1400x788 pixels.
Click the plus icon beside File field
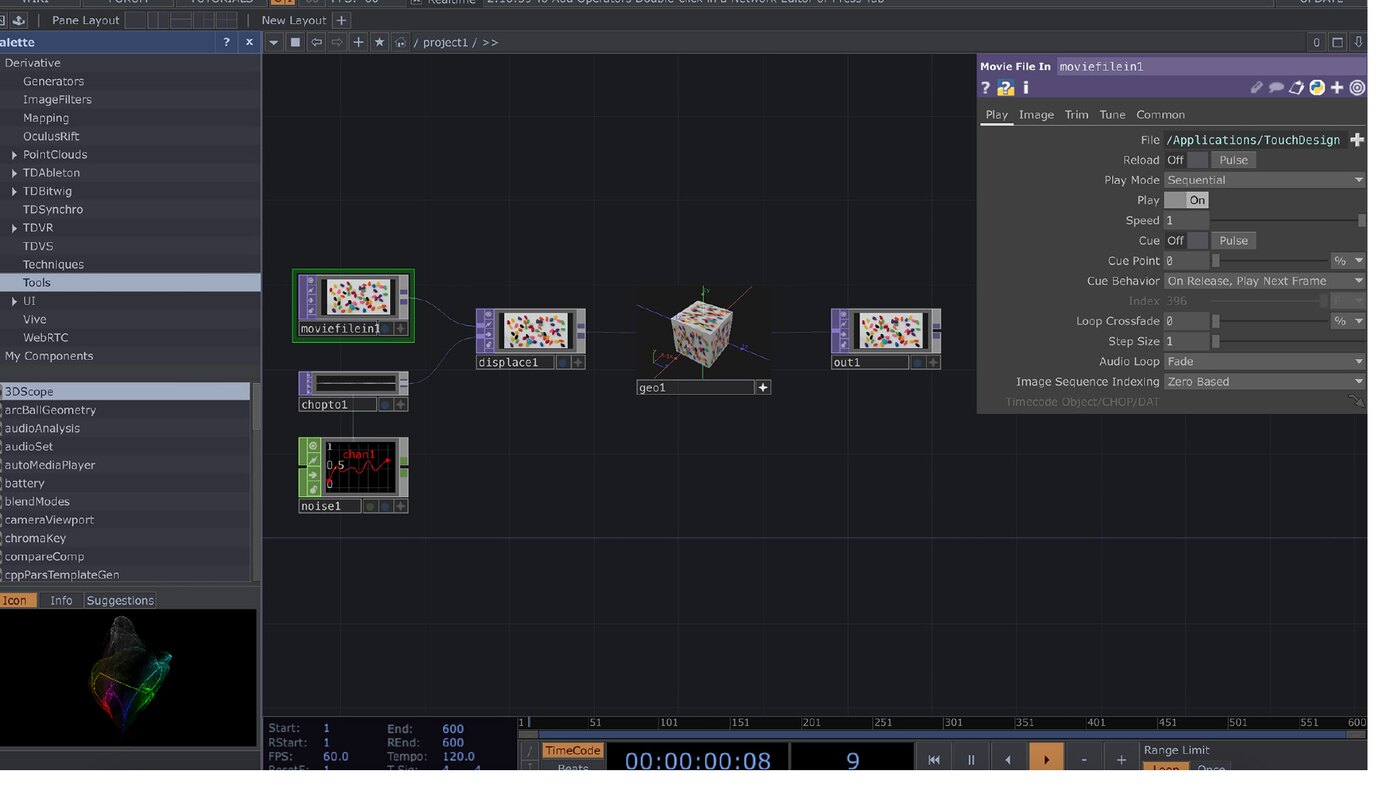tap(1357, 140)
